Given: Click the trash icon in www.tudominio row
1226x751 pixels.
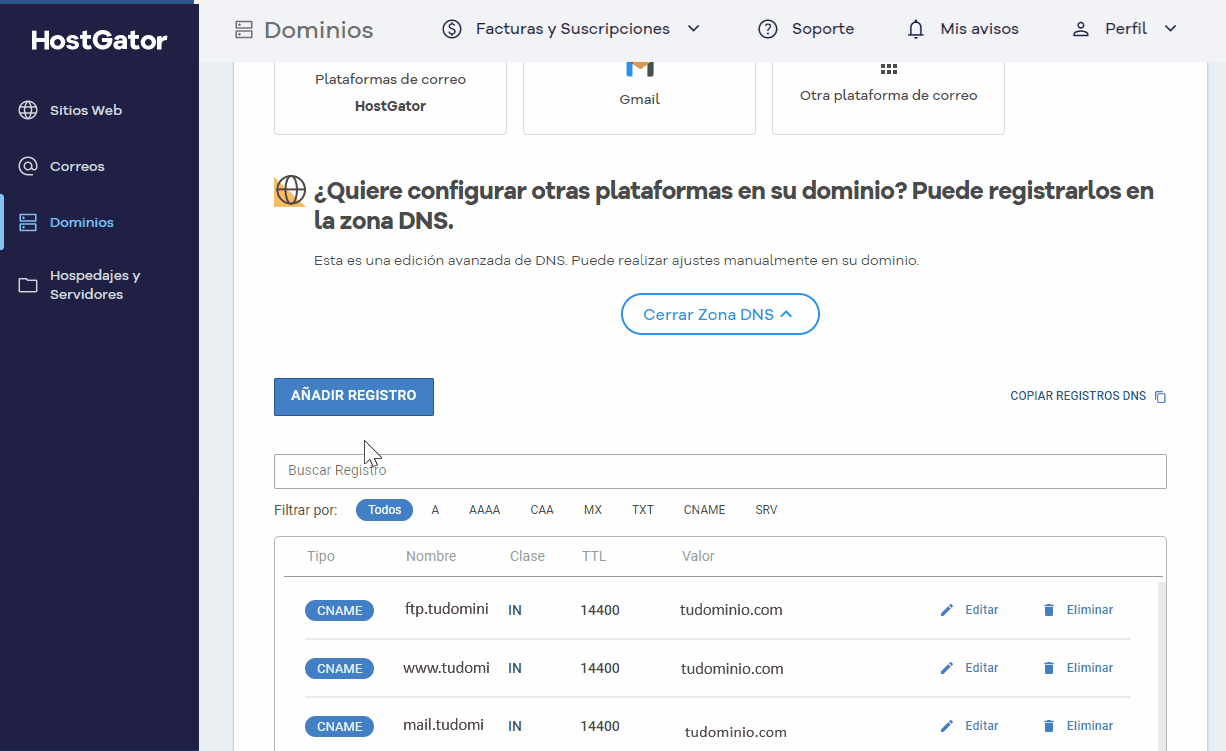Looking at the screenshot, I should pos(1049,668).
